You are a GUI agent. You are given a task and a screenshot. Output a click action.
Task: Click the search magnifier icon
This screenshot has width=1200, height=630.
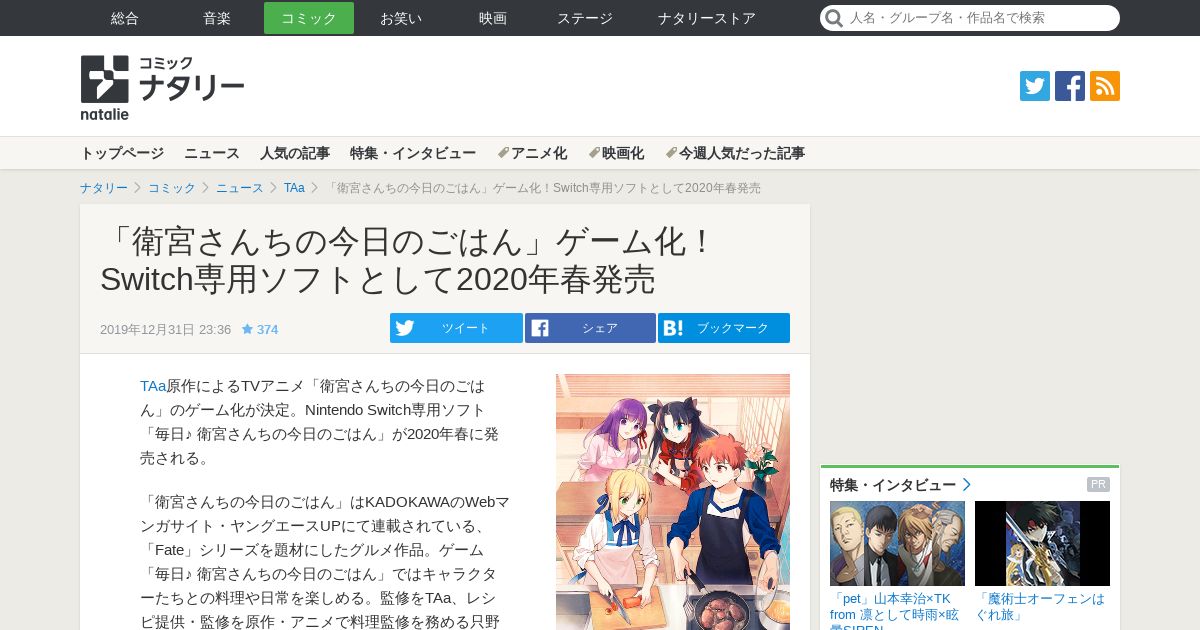click(833, 18)
